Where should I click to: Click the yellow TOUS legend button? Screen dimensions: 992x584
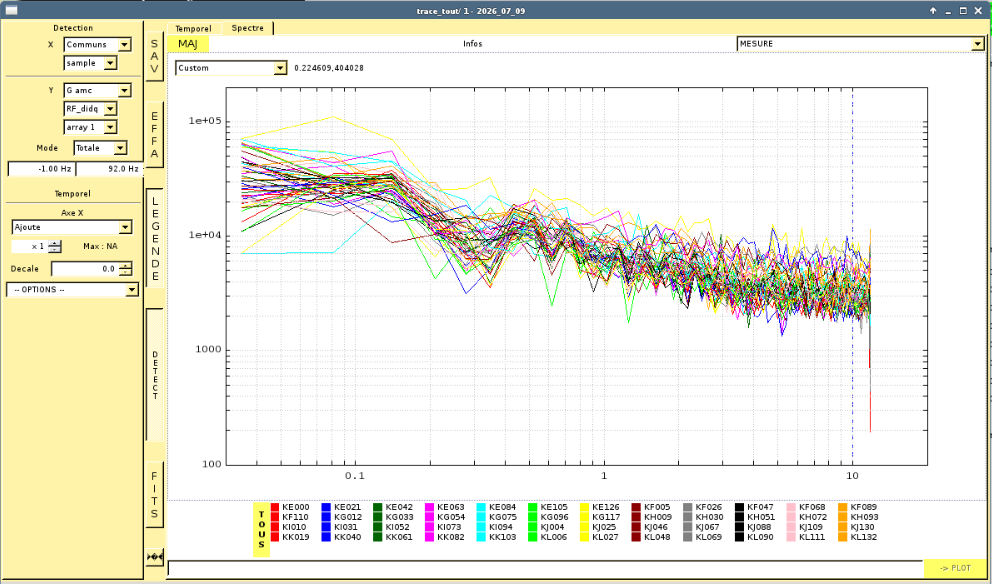tap(261, 530)
